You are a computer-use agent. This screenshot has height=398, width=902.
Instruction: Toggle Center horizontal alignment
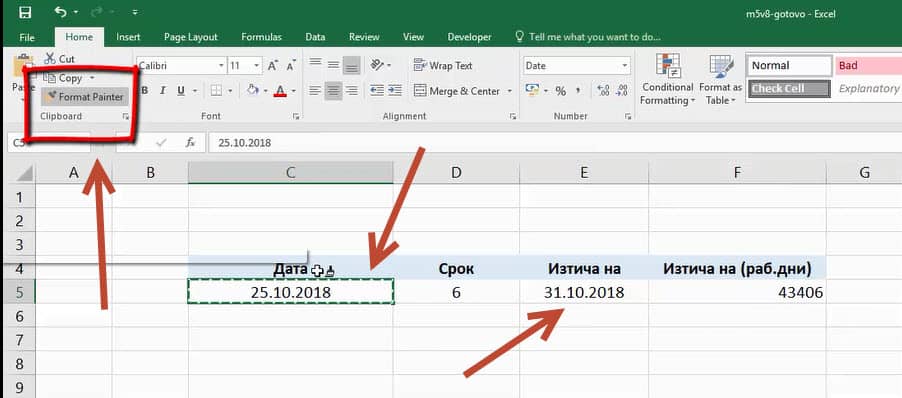tap(333, 91)
